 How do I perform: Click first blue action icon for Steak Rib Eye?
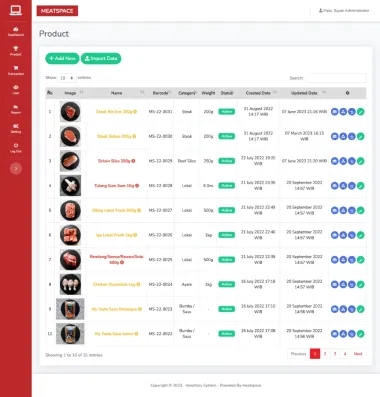(x=335, y=112)
